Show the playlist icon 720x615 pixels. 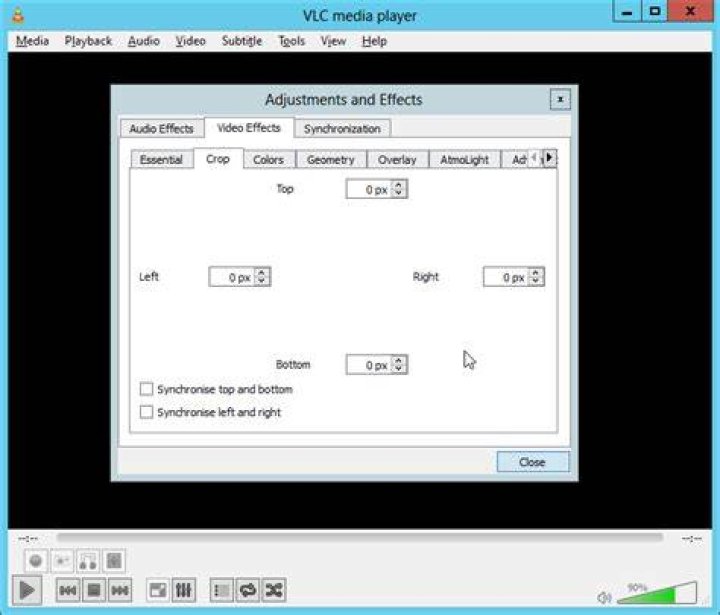tap(222, 590)
